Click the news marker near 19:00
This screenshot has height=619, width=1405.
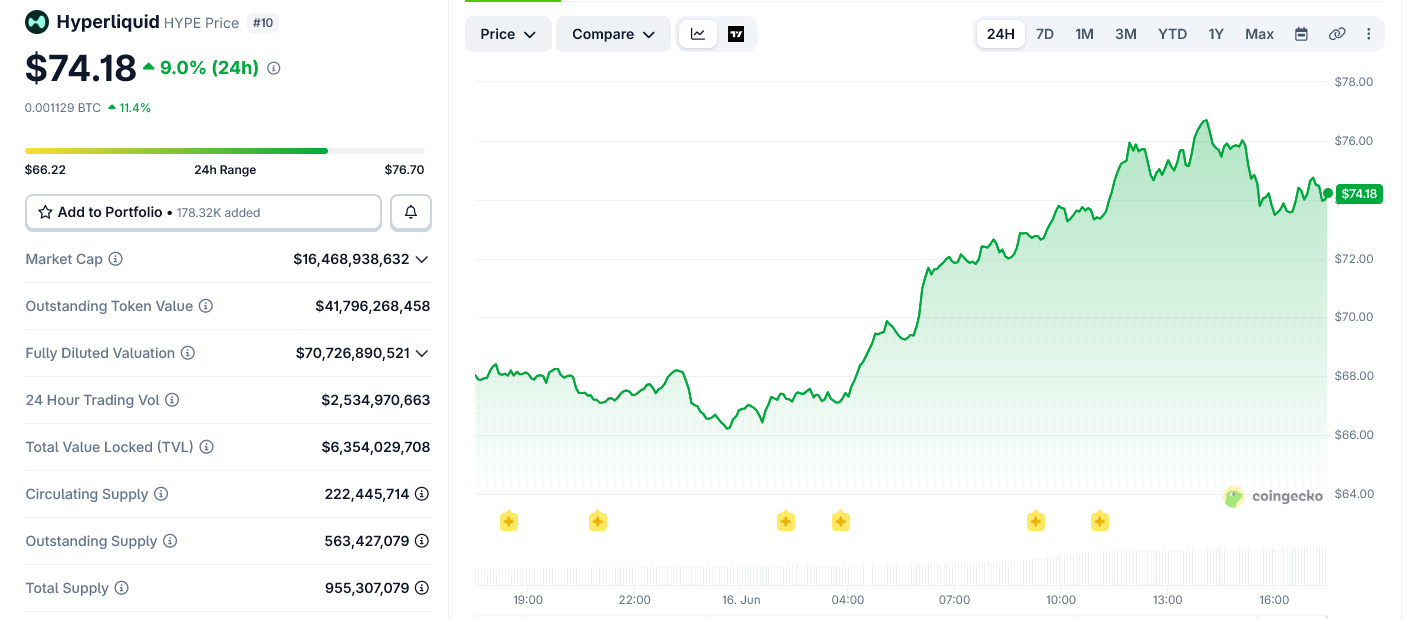click(x=509, y=521)
